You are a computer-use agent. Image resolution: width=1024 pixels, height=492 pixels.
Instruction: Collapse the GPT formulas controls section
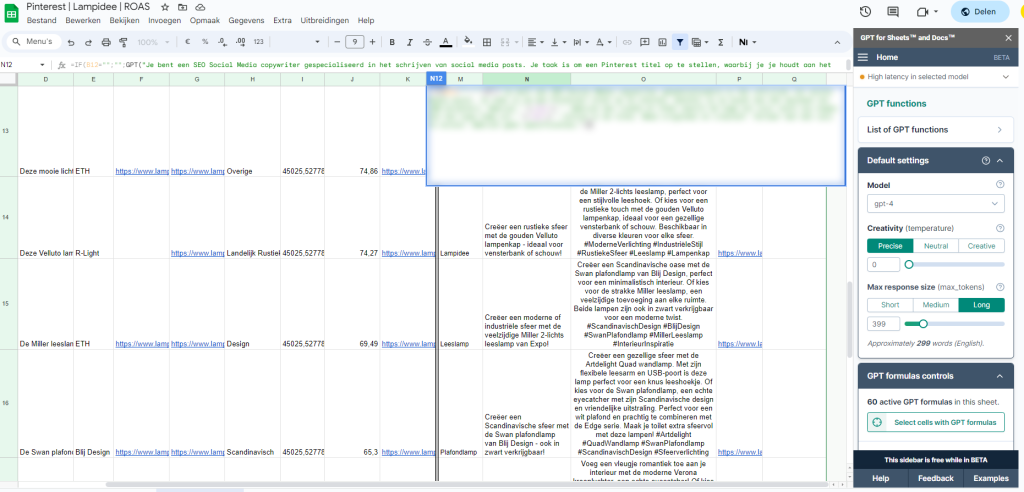click(x=1000, y=376)
